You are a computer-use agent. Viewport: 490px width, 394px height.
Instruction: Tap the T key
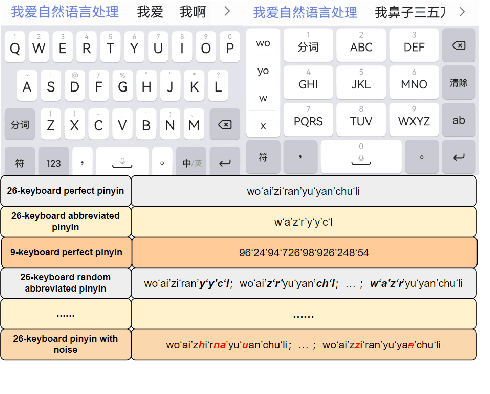pos(110,47)
